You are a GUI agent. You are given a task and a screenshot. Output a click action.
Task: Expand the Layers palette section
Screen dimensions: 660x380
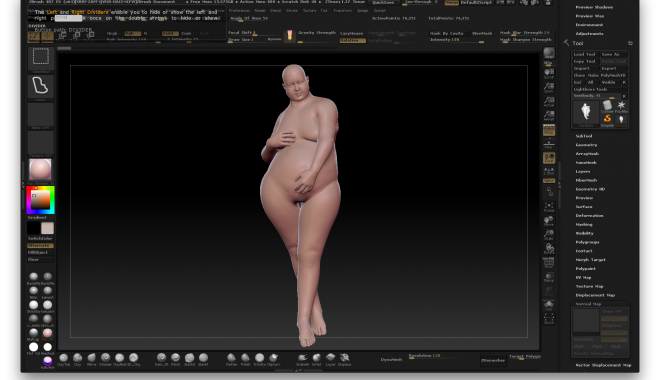point(583,171)
